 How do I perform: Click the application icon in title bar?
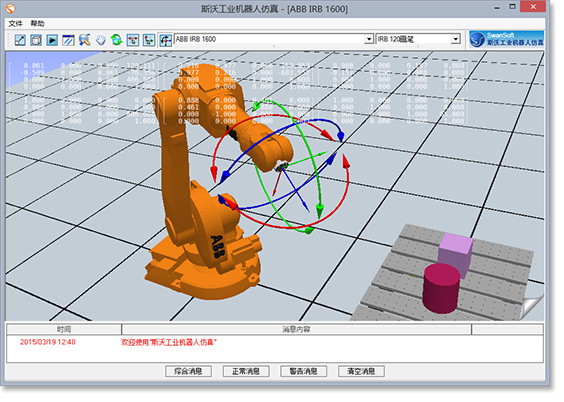point(10,8)
